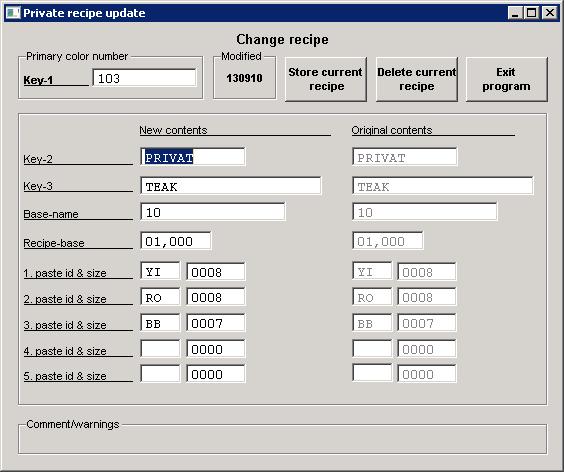
Task: Maximize the Private recipe update window
Action: (x=532, y=13)
